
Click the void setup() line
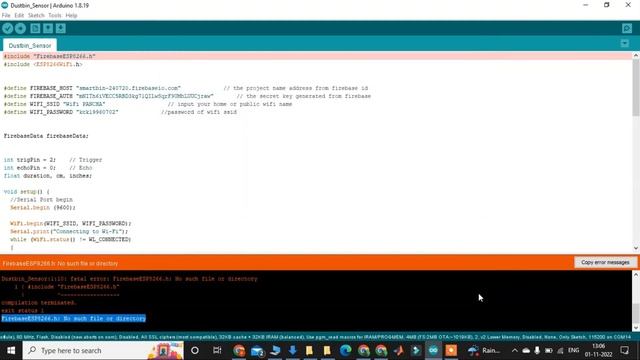(x=27, y=191)
